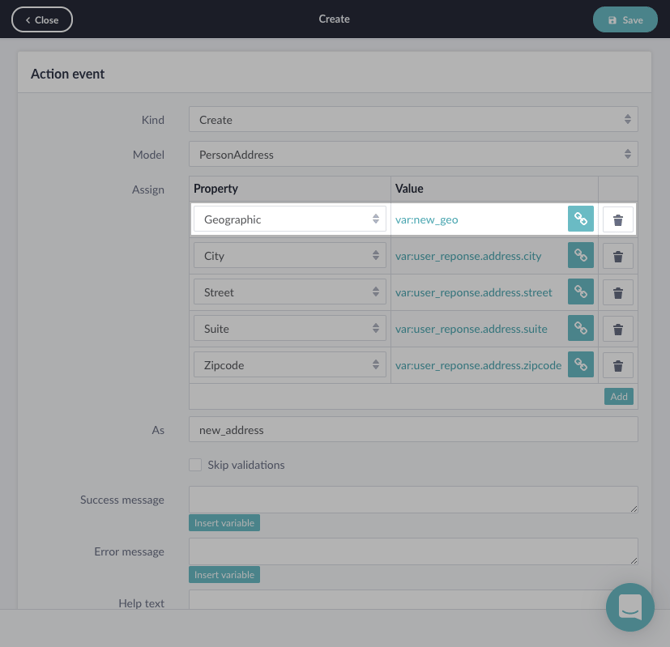Delete the City property row
The height and width of the screenshot is (647, 670).
[x=617, y=256]
